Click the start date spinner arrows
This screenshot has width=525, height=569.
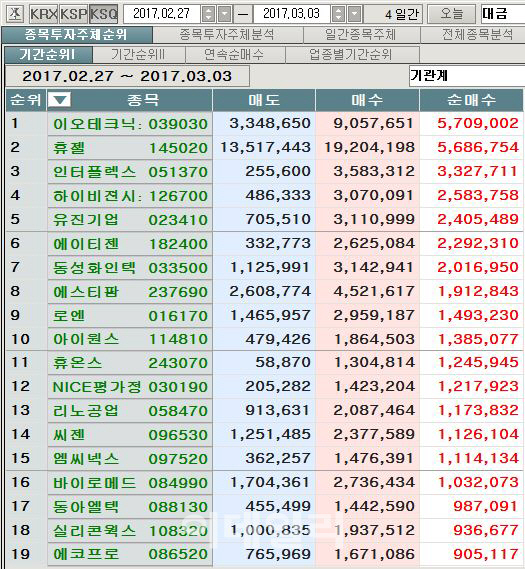208,14
